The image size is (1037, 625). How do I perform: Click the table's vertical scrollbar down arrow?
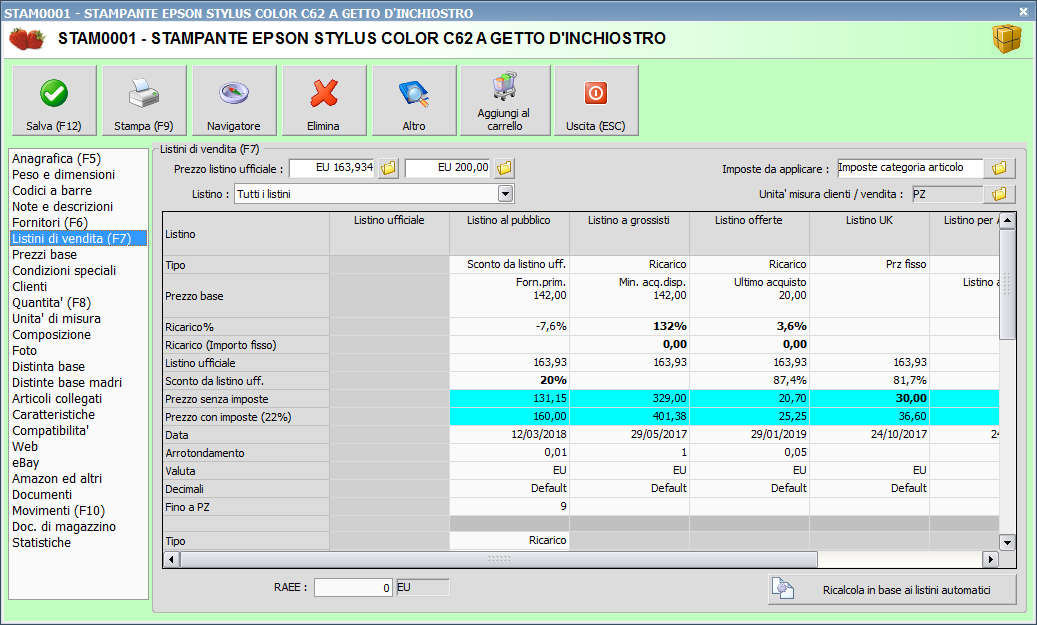(1007, 542)
